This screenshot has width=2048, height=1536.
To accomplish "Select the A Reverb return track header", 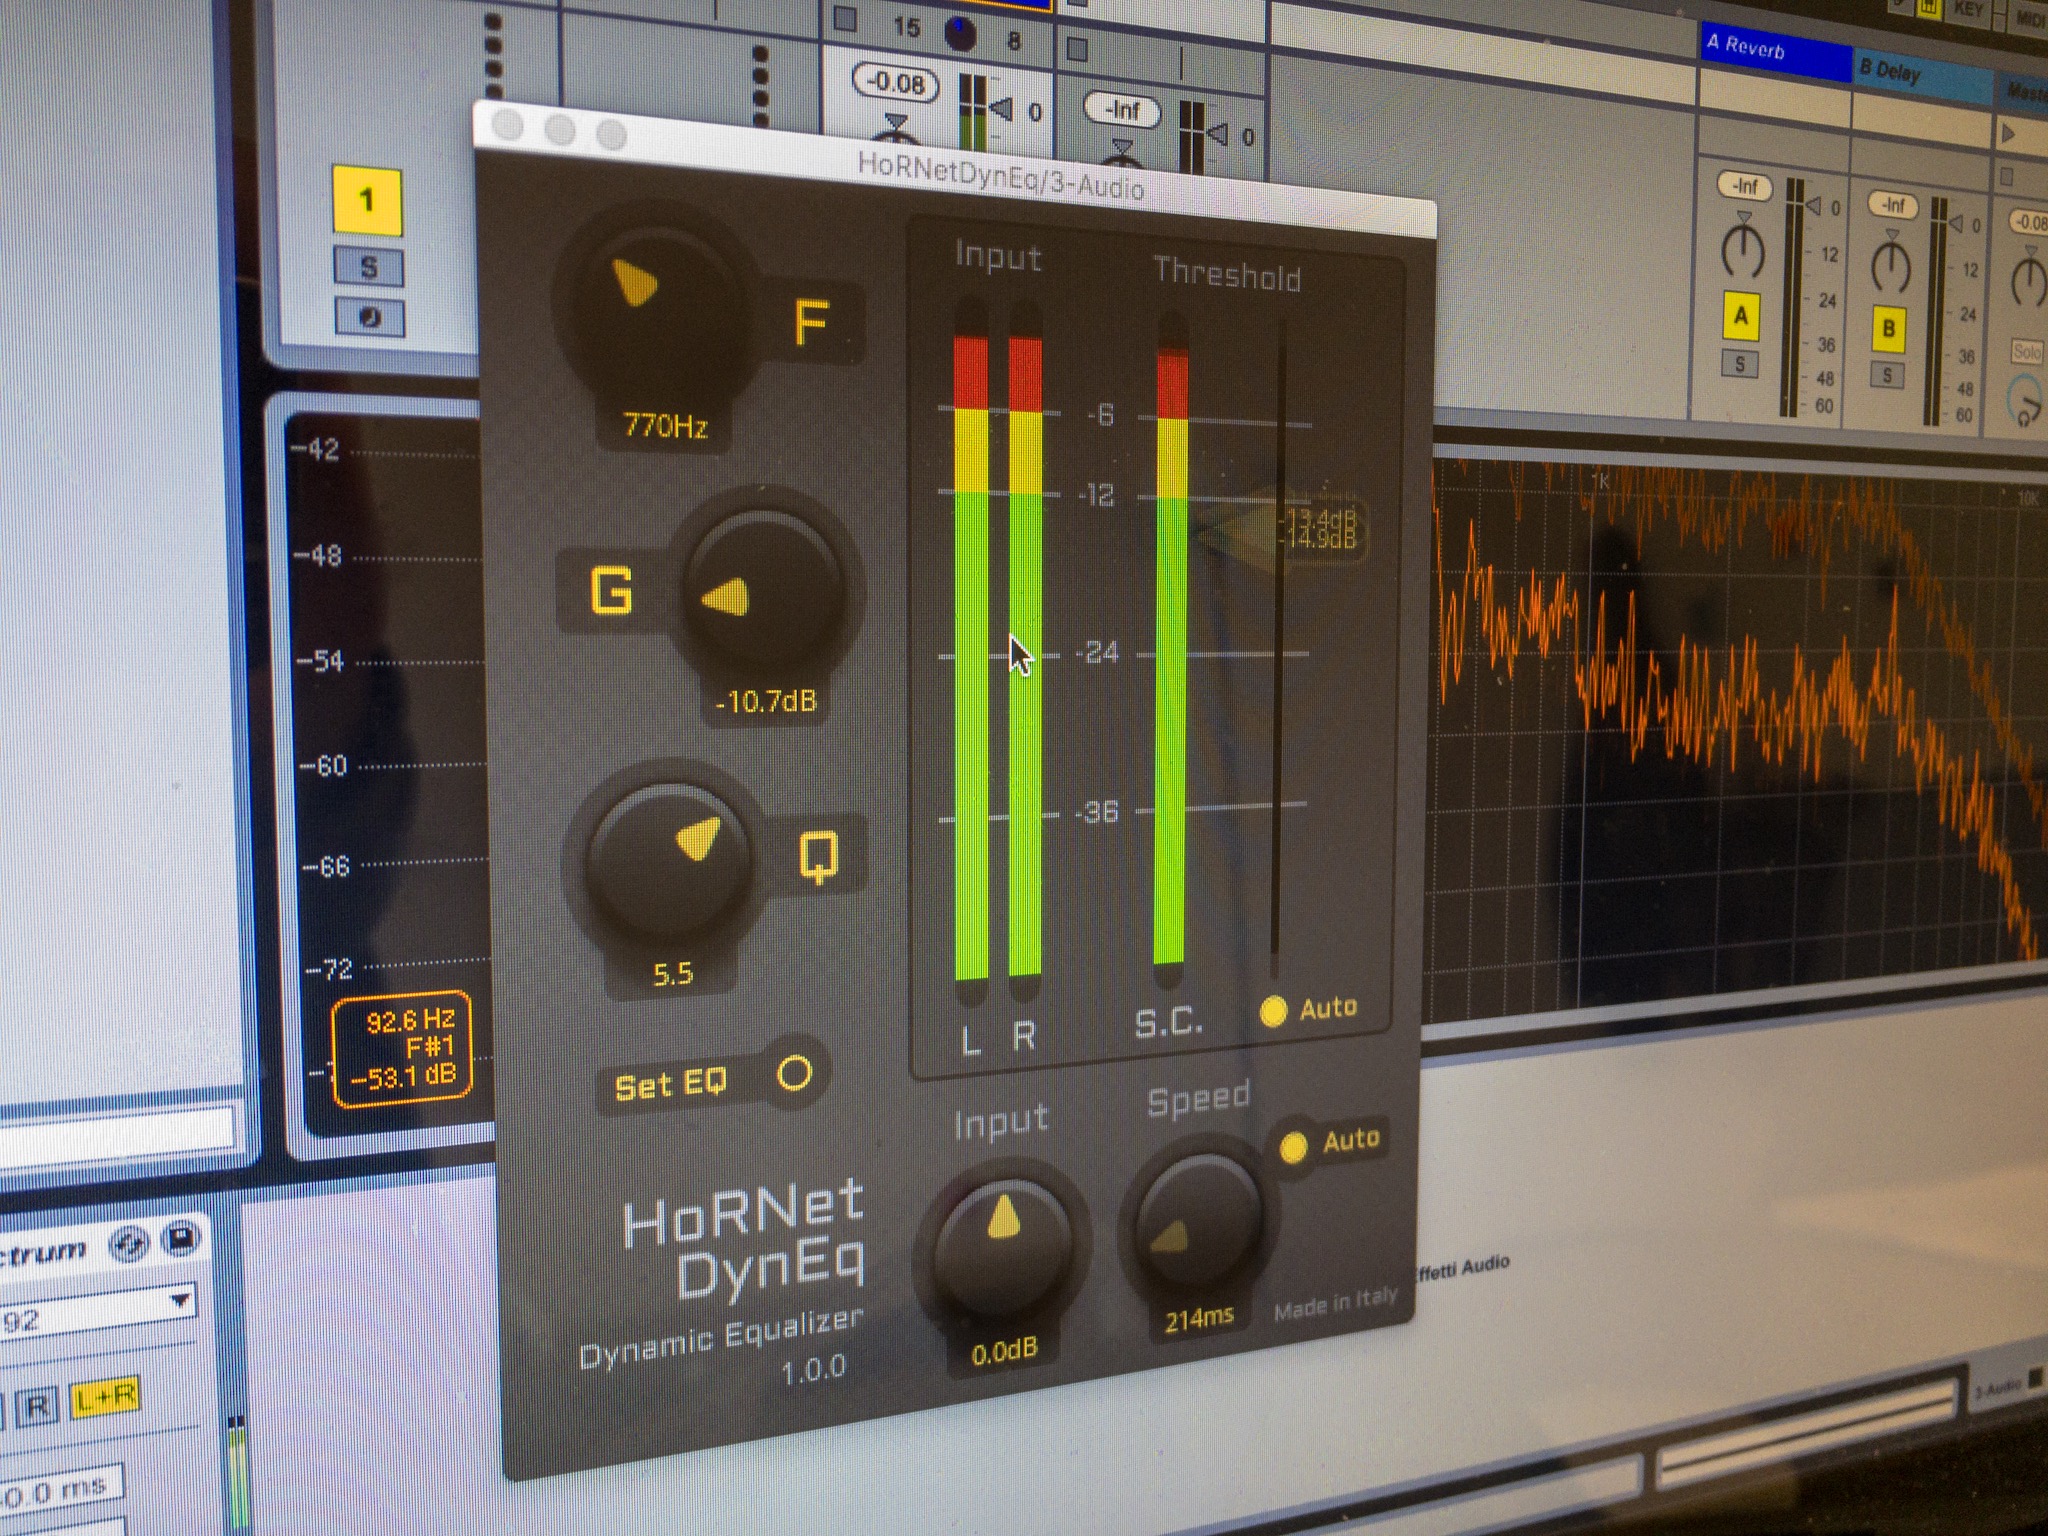I will click(1774, 52).
